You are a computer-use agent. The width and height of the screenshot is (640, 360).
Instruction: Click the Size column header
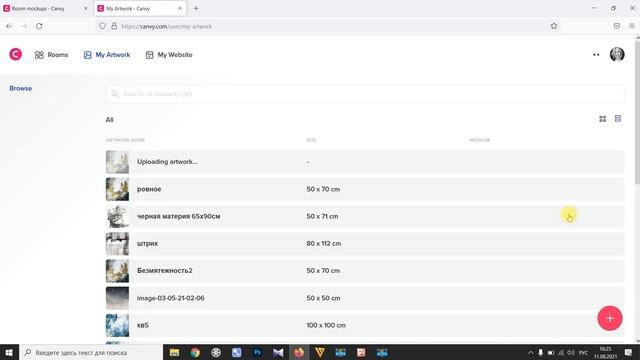pyautogui.click(x=311, y=140)
